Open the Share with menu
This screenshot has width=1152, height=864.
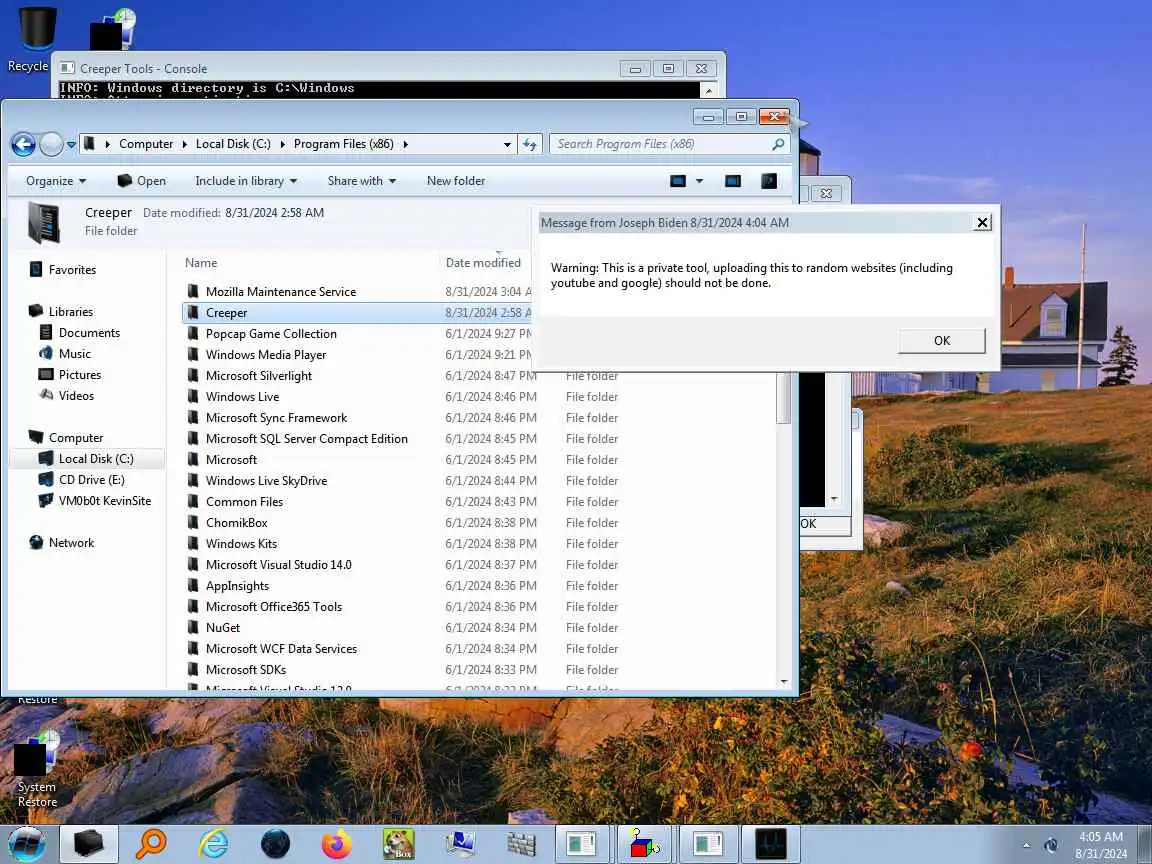coord(361,181)
